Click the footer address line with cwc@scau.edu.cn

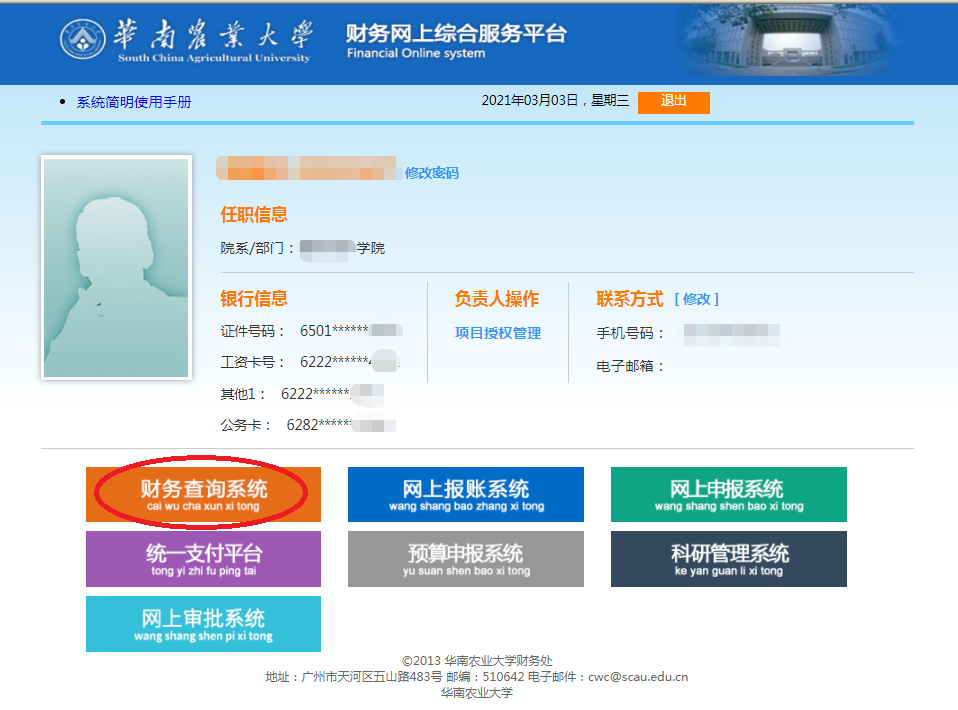pyautogui.click(x=477, y=677)
